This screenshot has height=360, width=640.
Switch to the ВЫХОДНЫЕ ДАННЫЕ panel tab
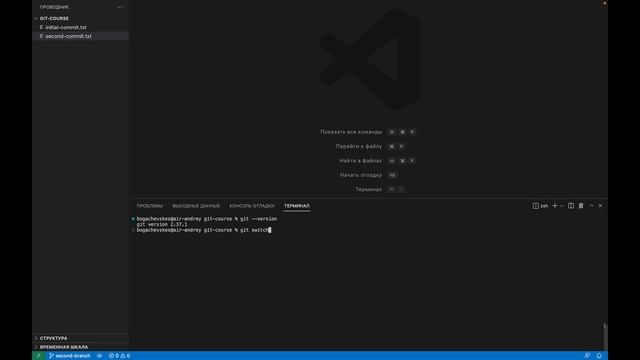tap(196, 206)
